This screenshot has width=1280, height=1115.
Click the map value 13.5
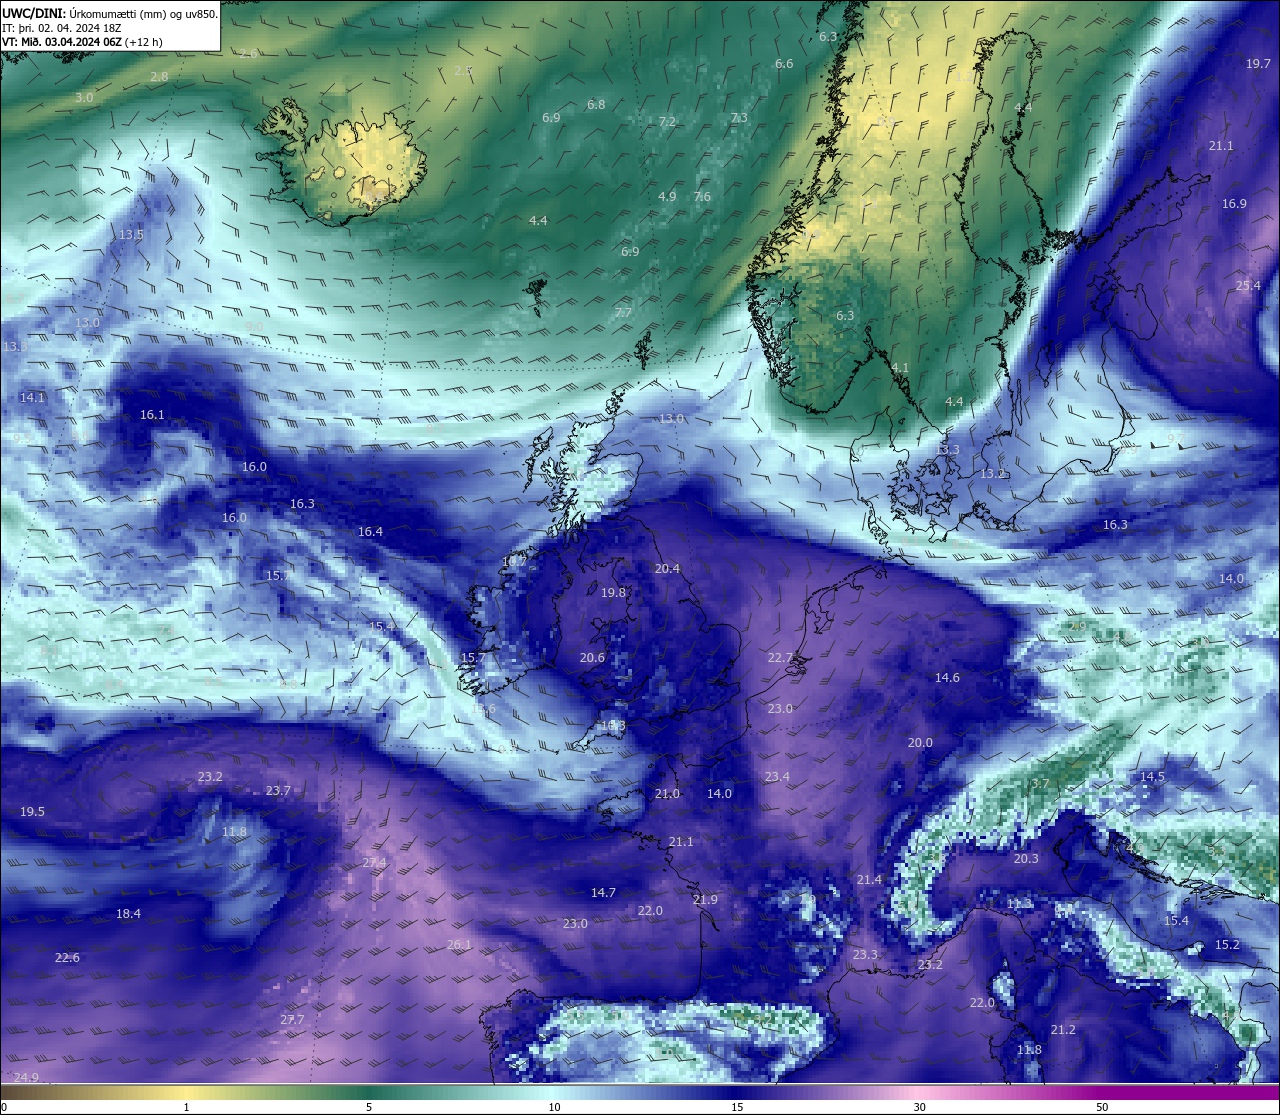pyautogui.click(x=131, y=235)
